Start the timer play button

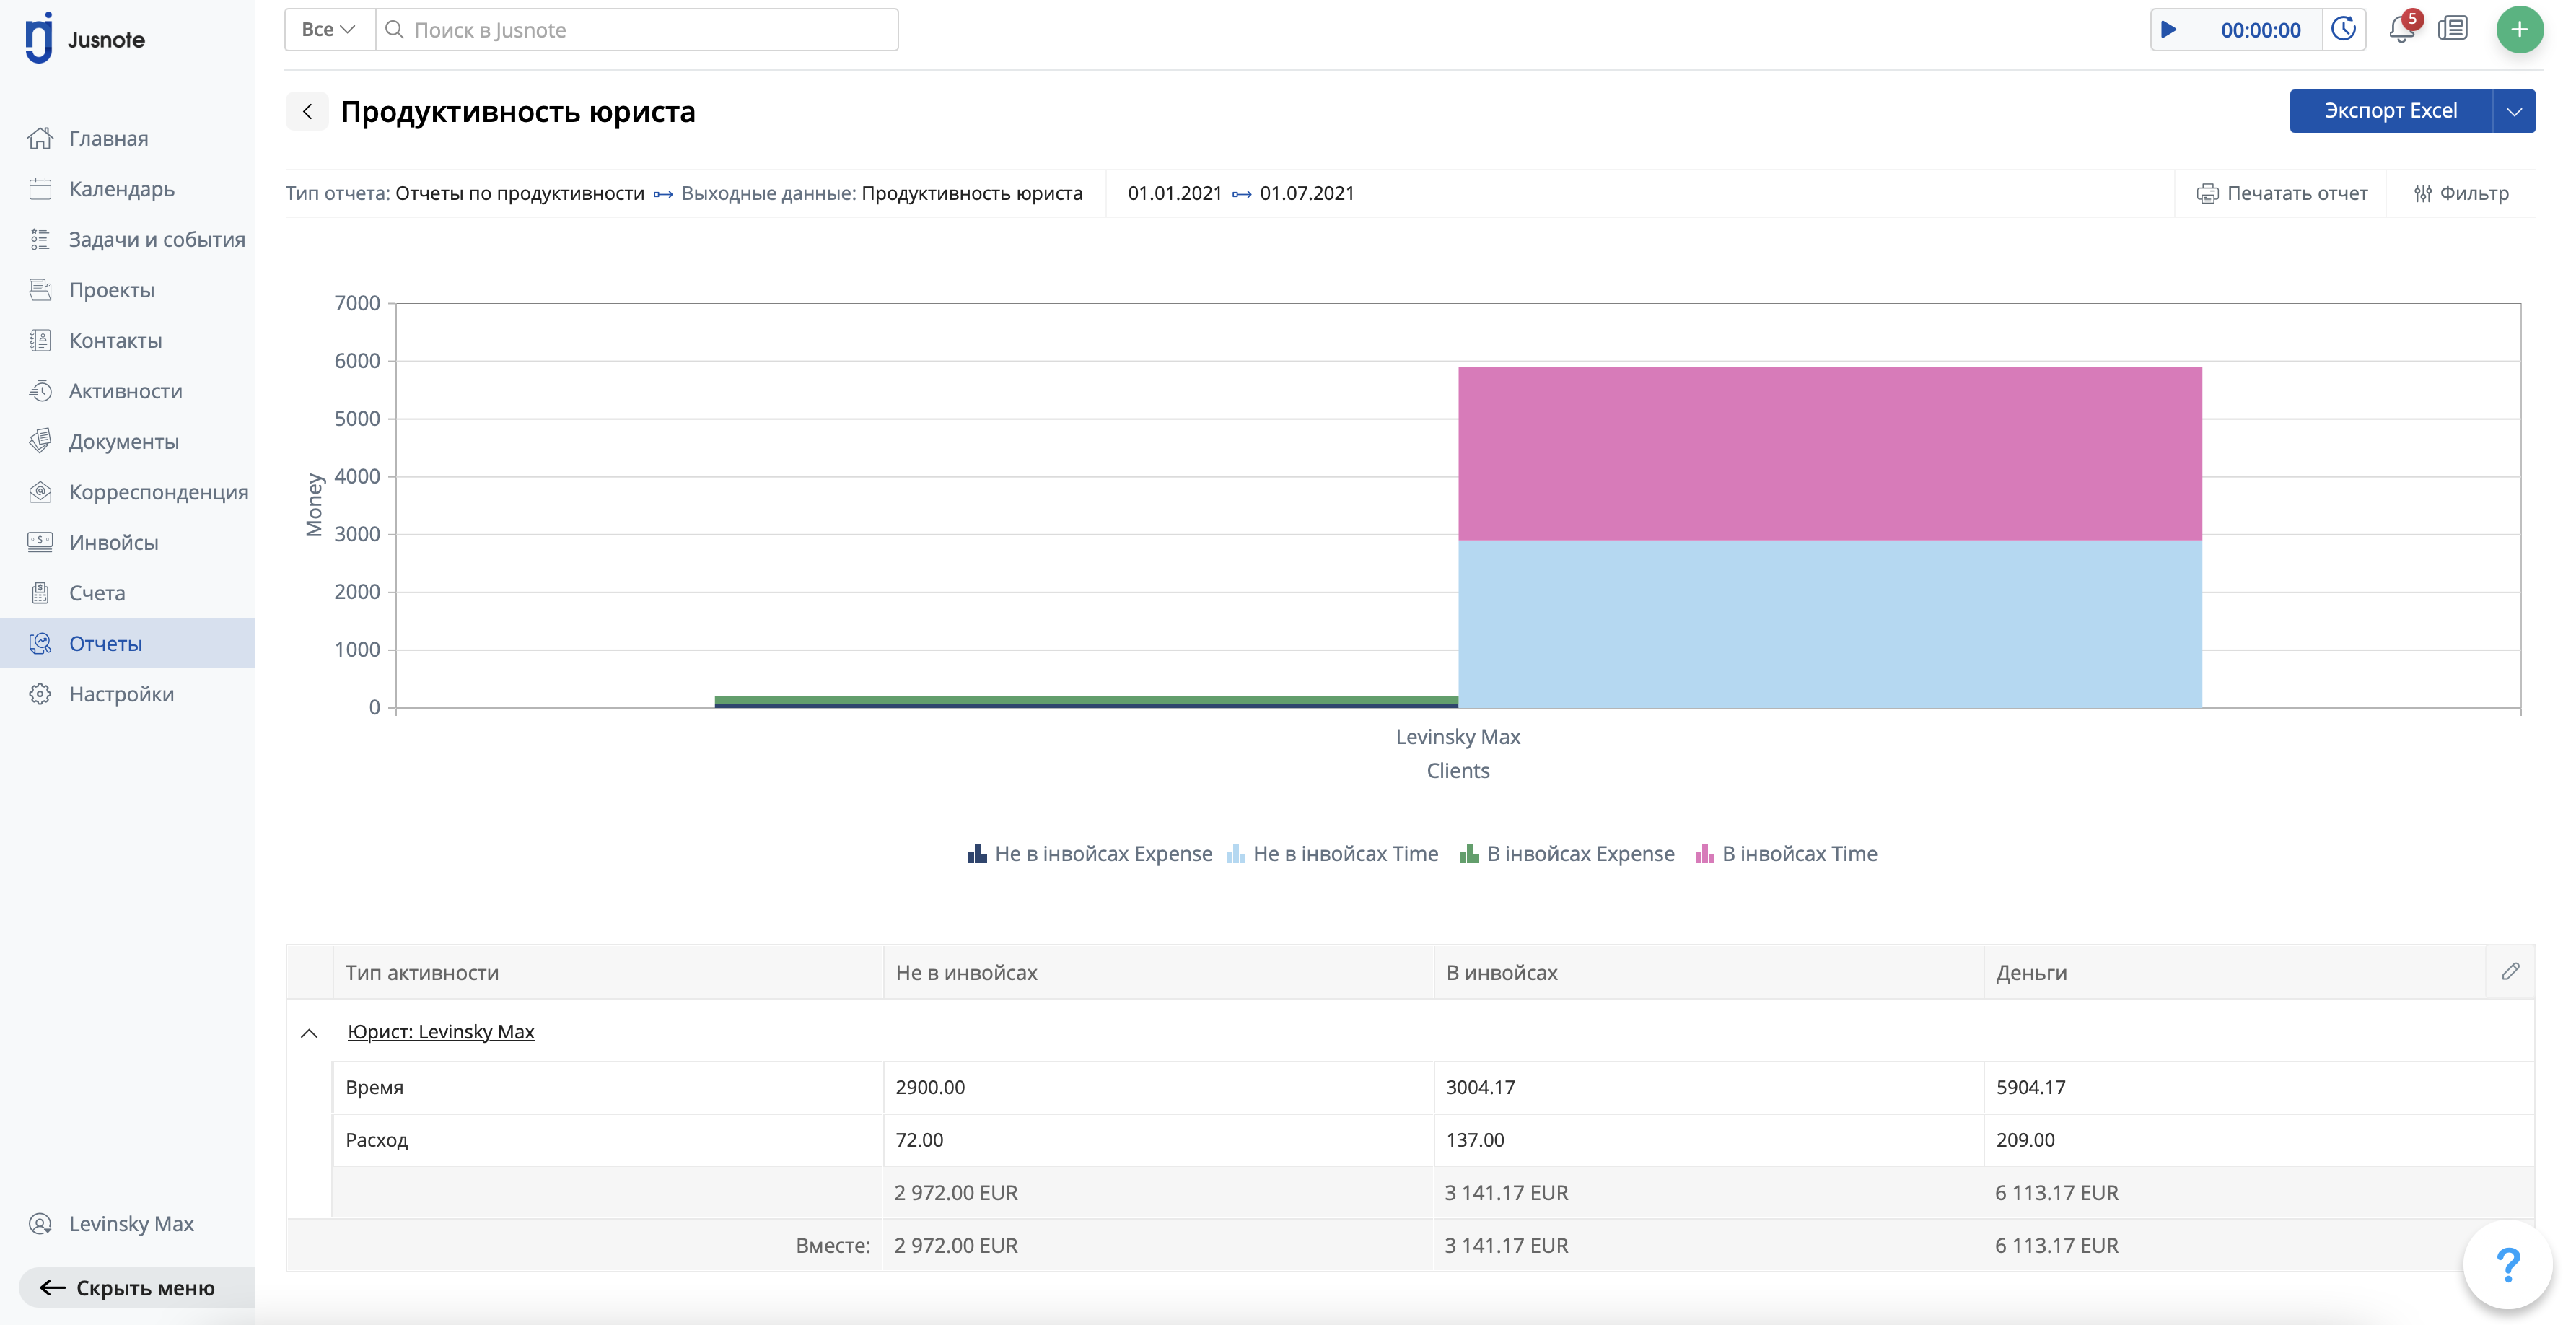[2168, 30]
